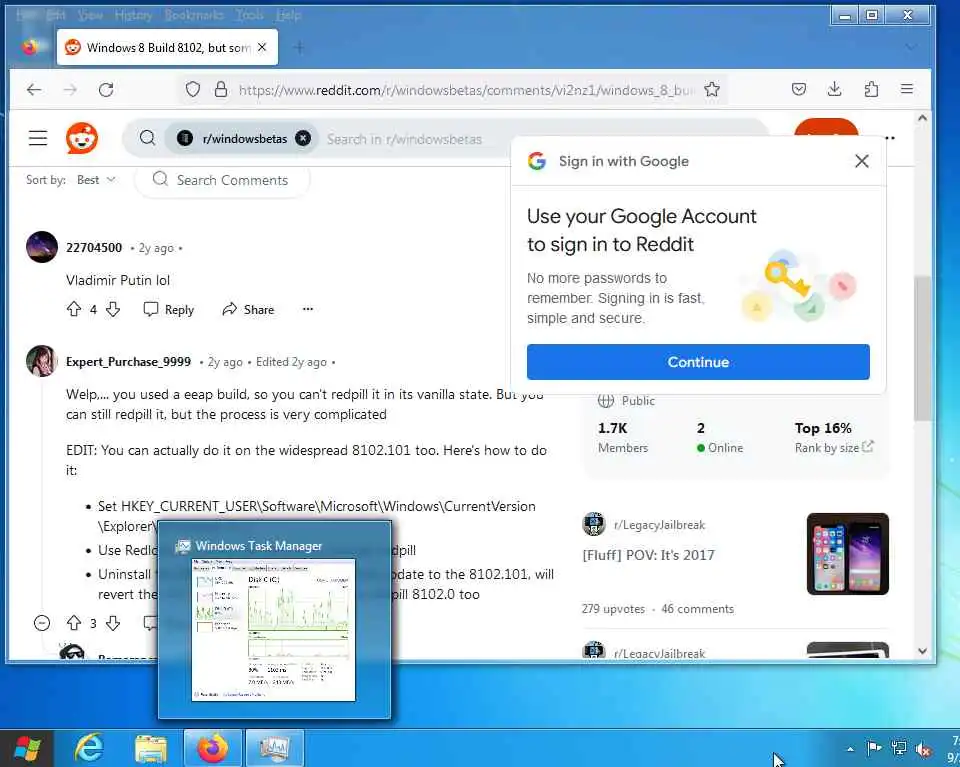This screenshot has height=767, width=960.
Task: Open the Reddit overflow three-dots menu in header
Action: coord(890,138)
